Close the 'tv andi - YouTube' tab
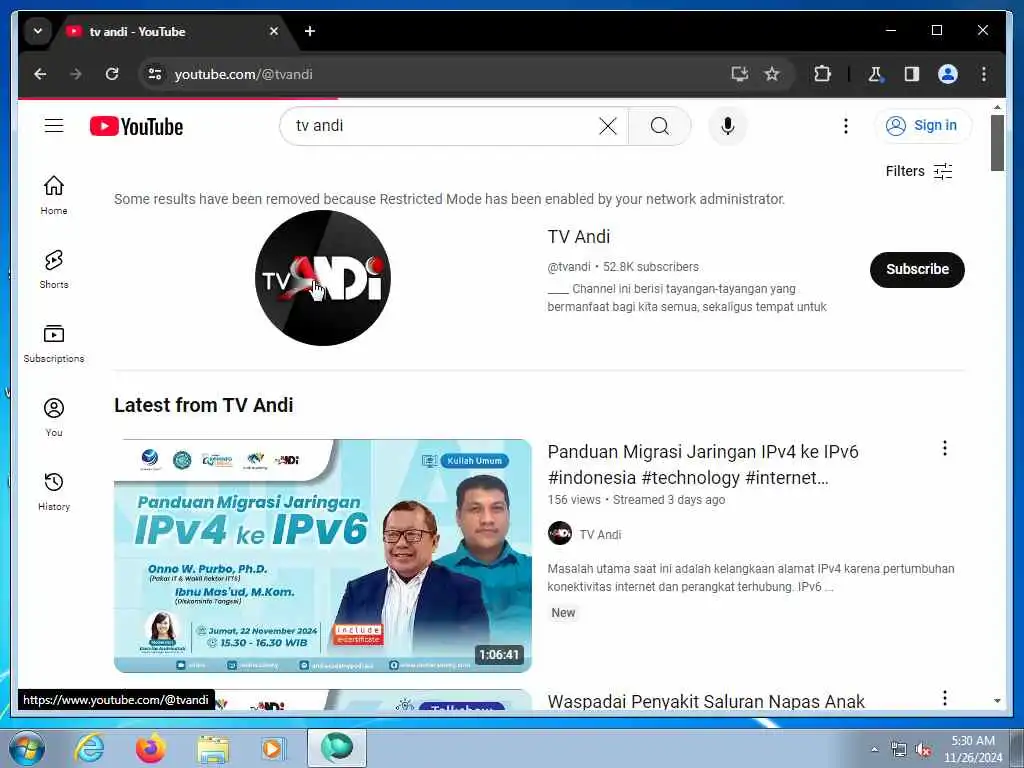This screenshot has width=1024, height=768. [274, 31]
